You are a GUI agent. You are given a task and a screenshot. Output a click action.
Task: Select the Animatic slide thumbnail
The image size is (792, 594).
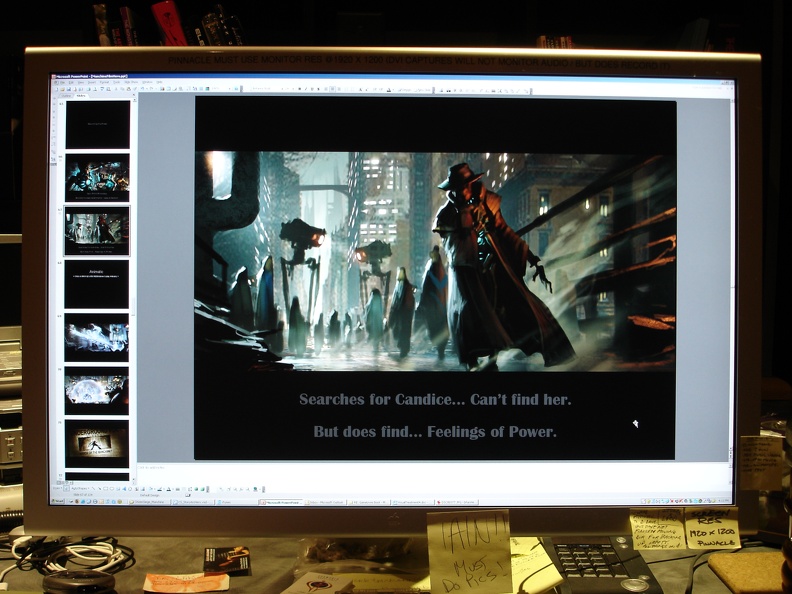coord(96,284)
